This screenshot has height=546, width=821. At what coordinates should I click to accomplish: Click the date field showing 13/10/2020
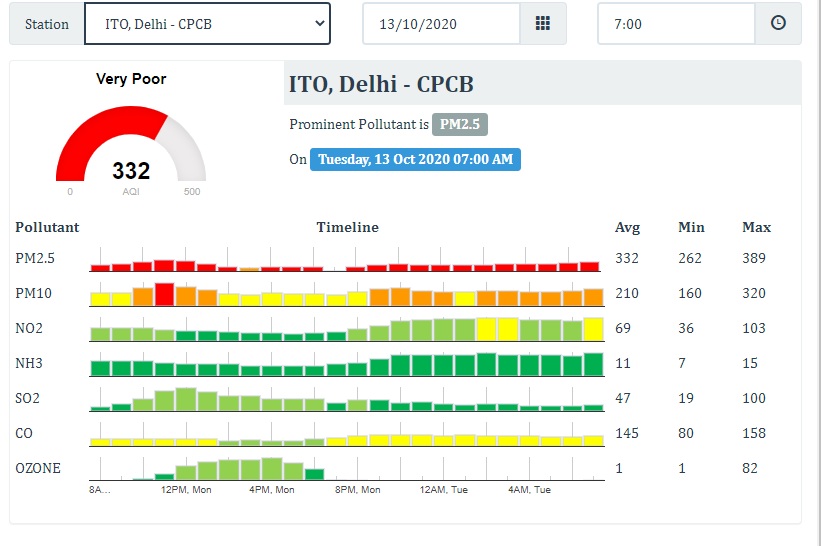point(441,24)
